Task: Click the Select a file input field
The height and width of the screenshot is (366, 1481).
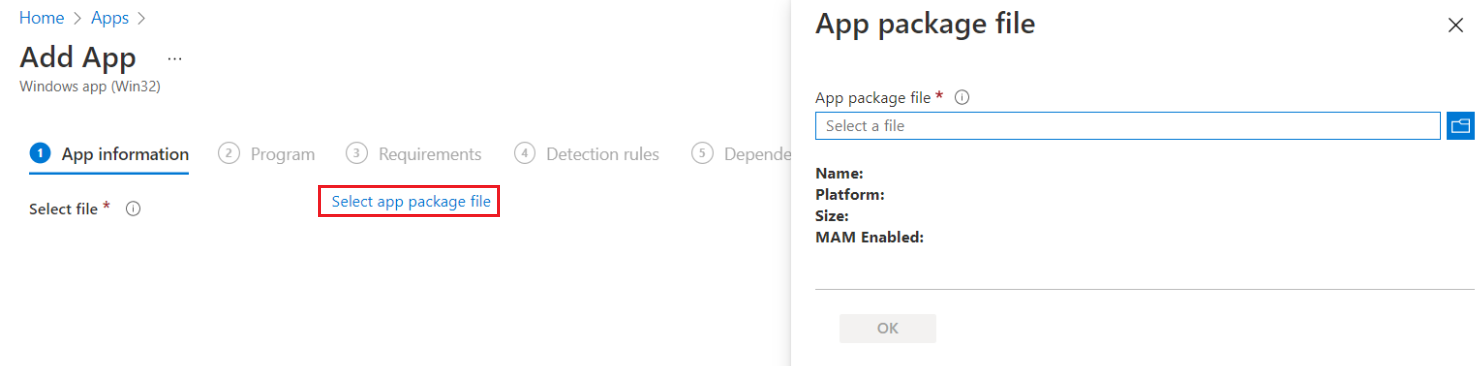Action: pos(1128,126)
